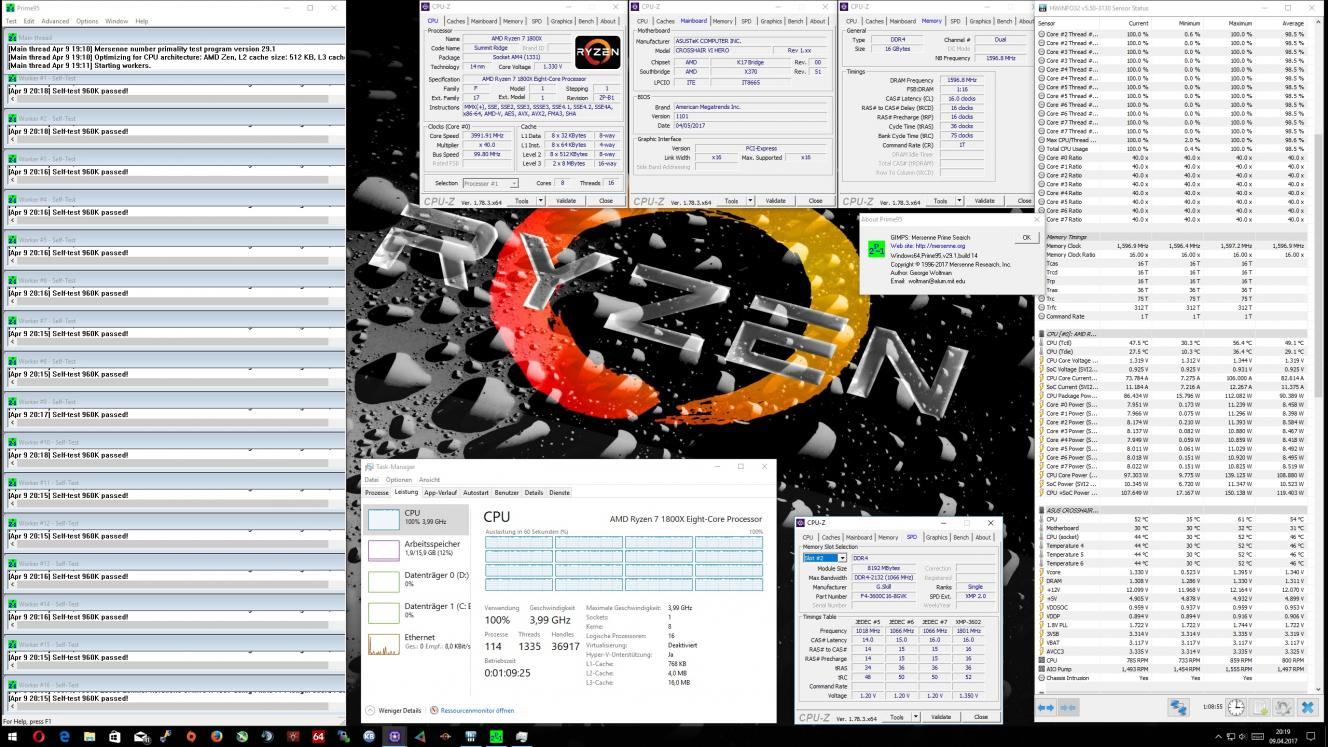1328x747 pixels.
Task: Switch to Dienste tab in Task Manager
Action: (x=559, y=492)
